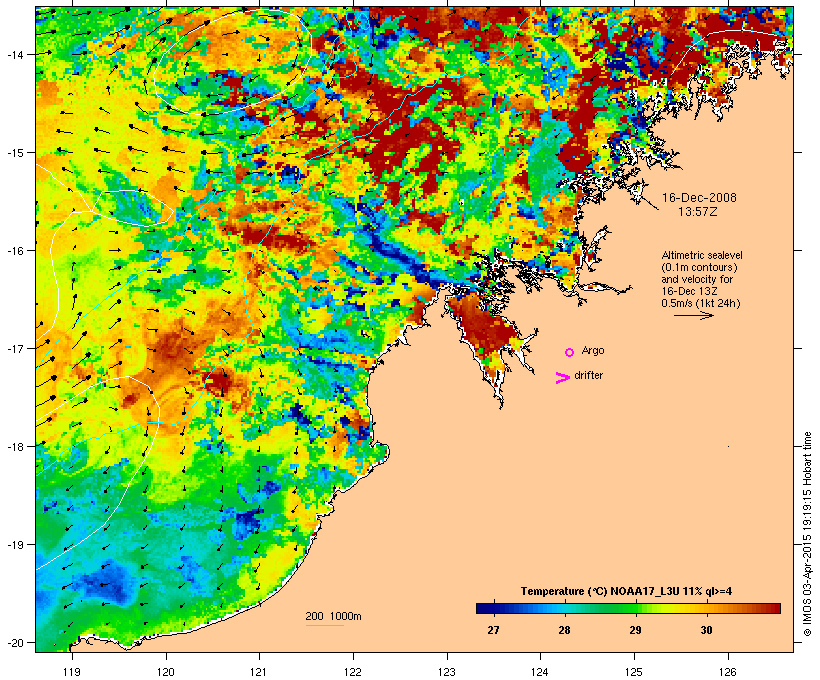Image resolution: width=820 pixels, height=680 pixels.
Task: Click the '16-Dec-2008' date label
Action: 699,198
